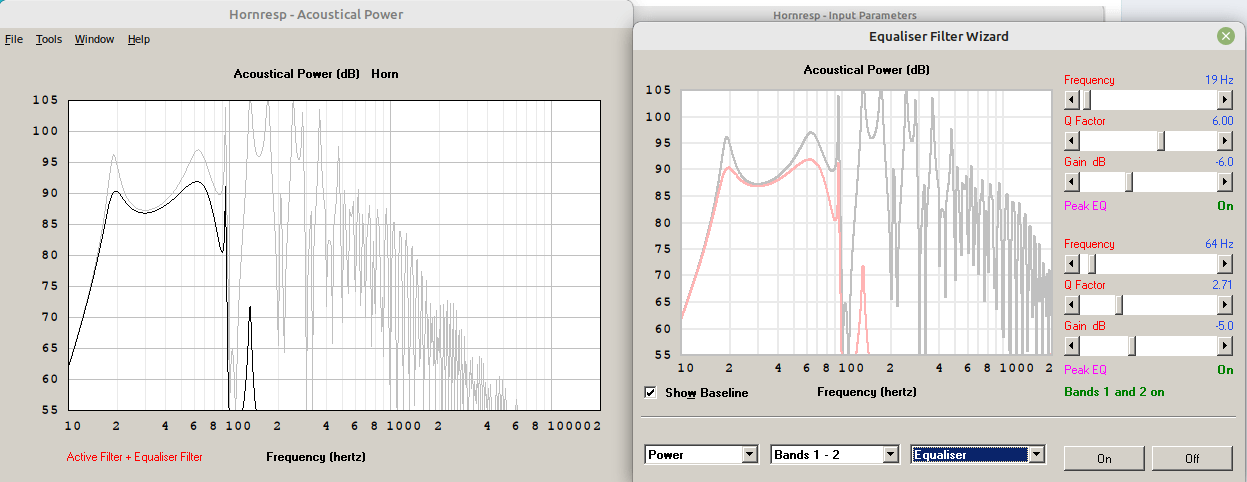Increase band 1 Frequency using right arrow

pyautogui.click(x=1224, y=100)
